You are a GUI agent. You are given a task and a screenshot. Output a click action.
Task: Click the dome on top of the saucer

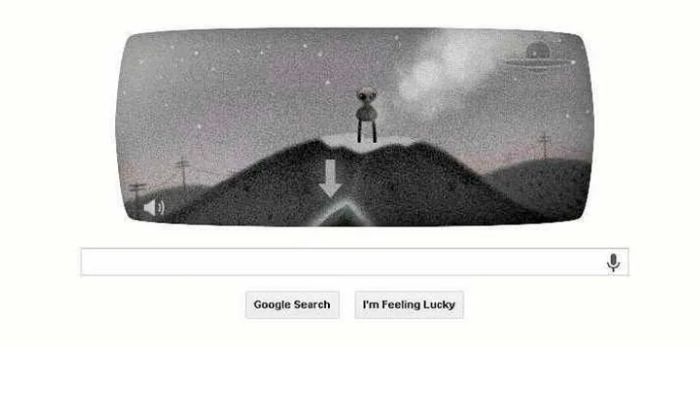(538, 50)
